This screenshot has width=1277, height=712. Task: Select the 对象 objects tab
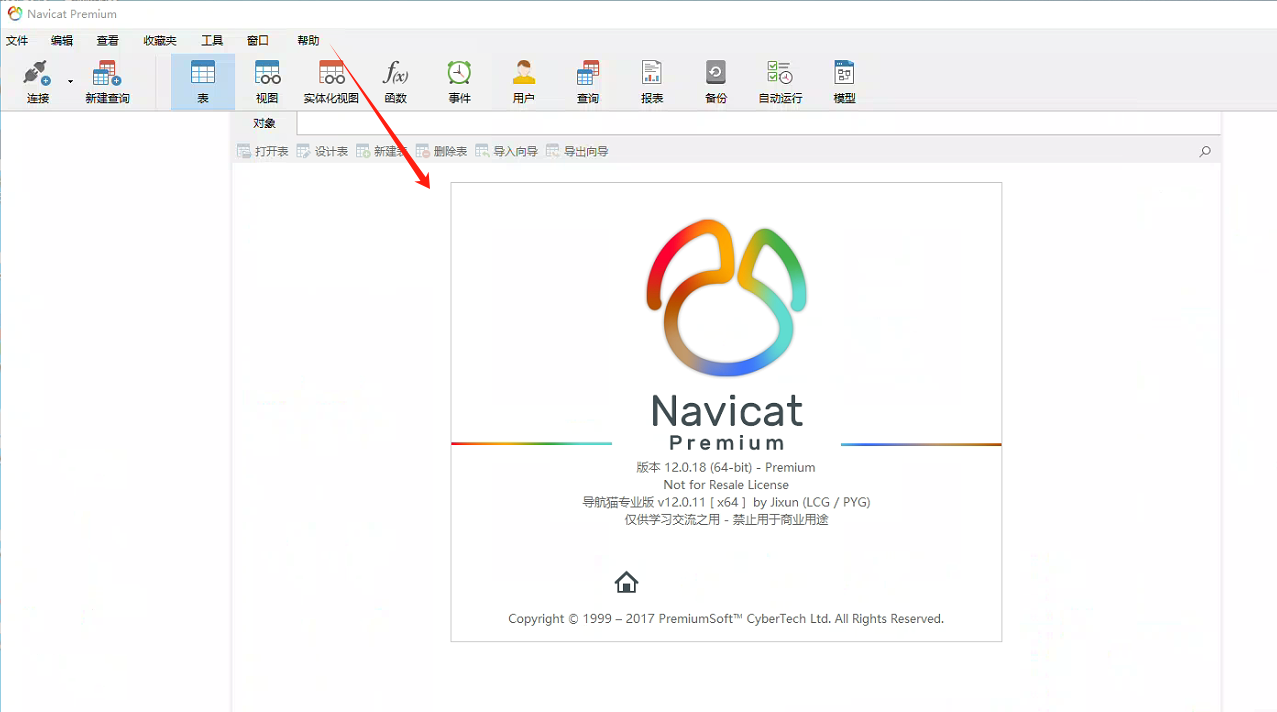point(264,123)
